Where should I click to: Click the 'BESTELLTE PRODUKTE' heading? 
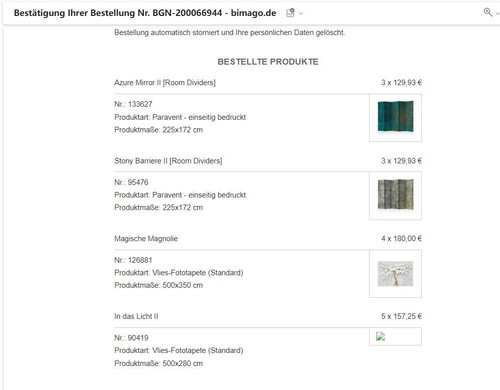tap(268, 62)
